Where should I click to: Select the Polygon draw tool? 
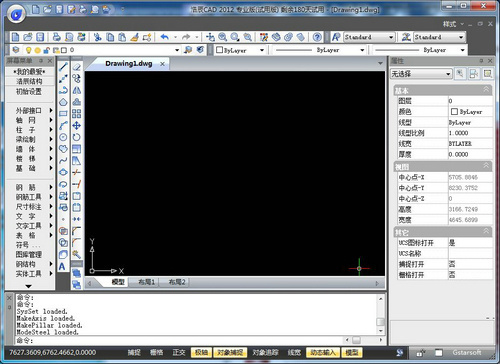pos(63,102)
